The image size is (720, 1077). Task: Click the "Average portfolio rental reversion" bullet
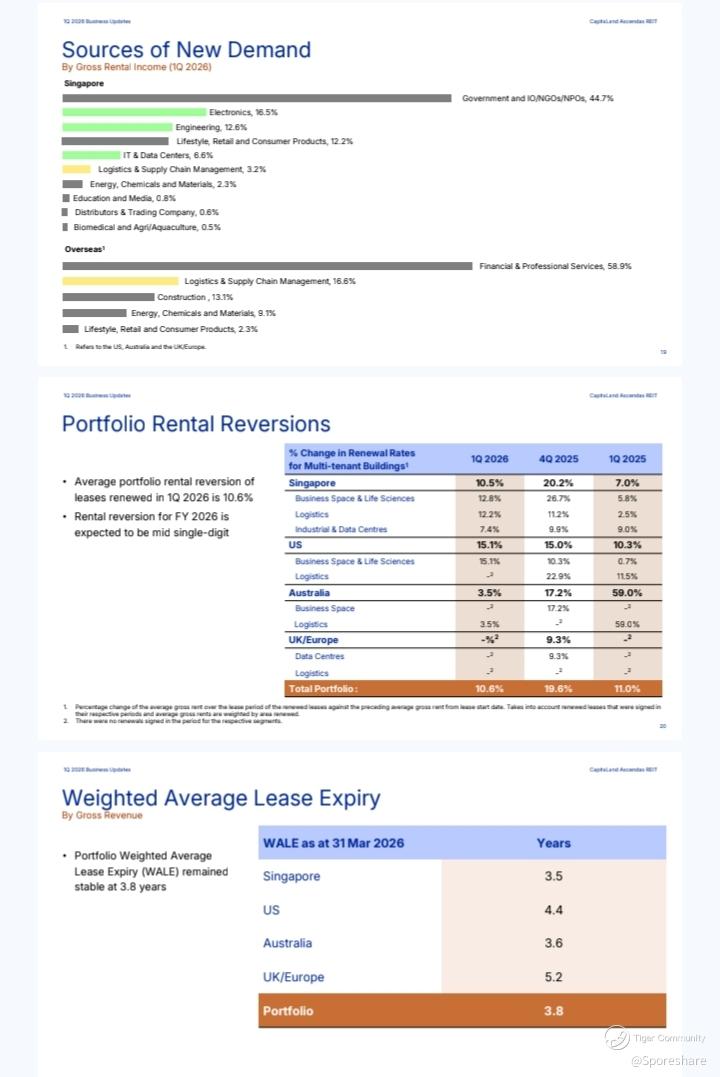(164, 490)
